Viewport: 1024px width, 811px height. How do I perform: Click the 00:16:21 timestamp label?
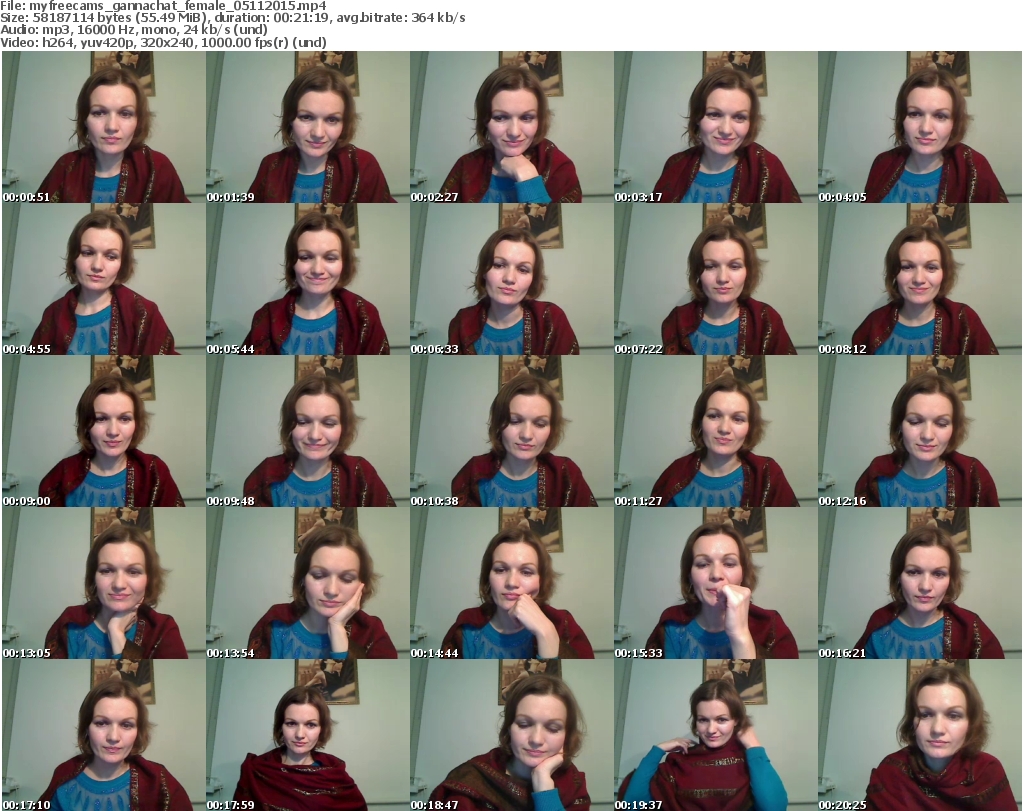(842, 653)
